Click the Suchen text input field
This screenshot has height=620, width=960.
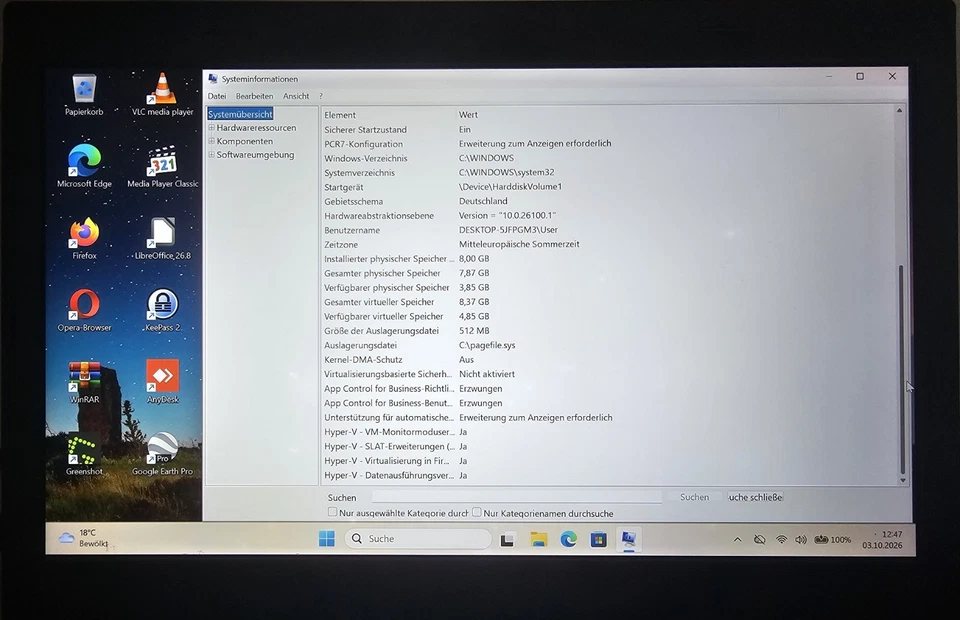[x=517, y=496]
